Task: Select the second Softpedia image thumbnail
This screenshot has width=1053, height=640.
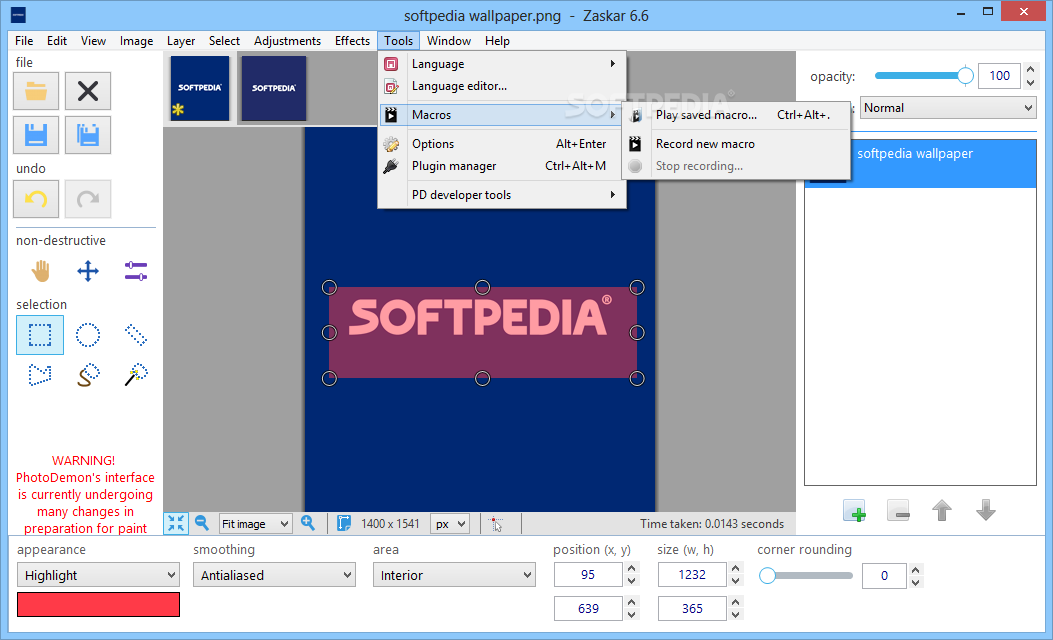Action: point(273,88)
